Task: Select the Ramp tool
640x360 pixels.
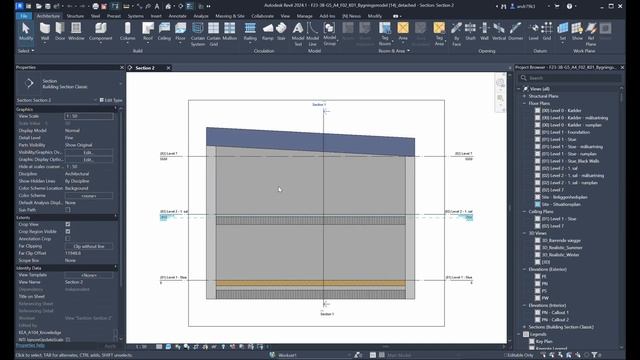Action: (x=268, y=31)
